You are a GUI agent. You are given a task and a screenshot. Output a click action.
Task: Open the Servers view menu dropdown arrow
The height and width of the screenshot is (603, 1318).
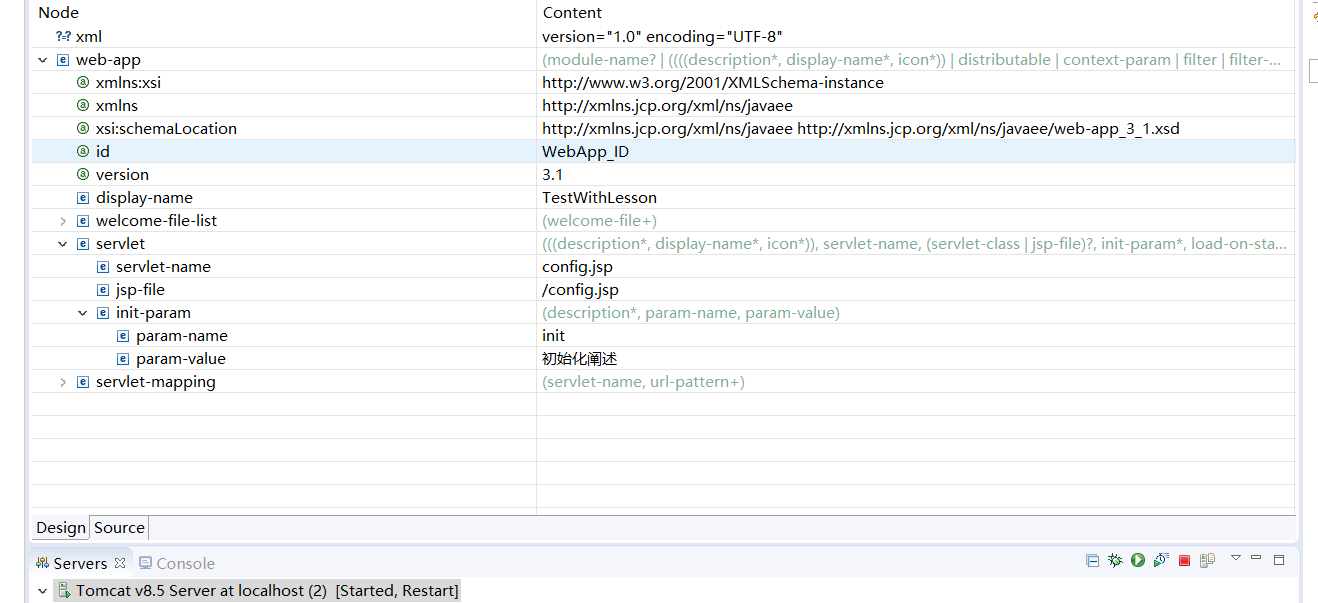(1236, 560)
